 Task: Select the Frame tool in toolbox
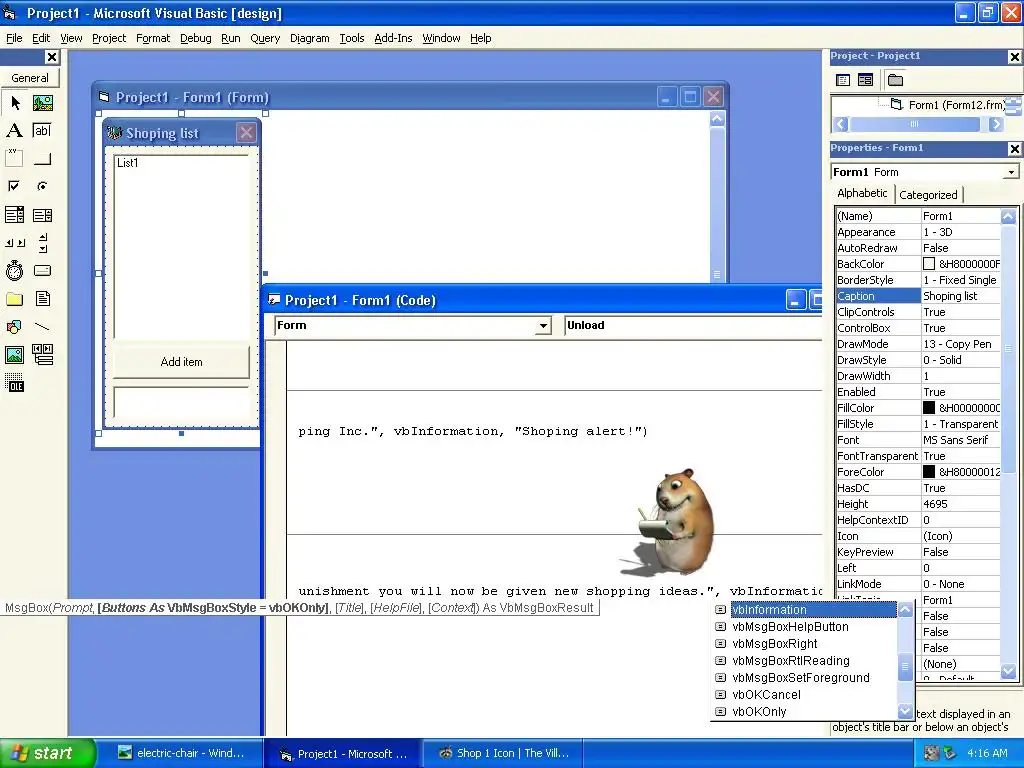(x=14, y=158)
